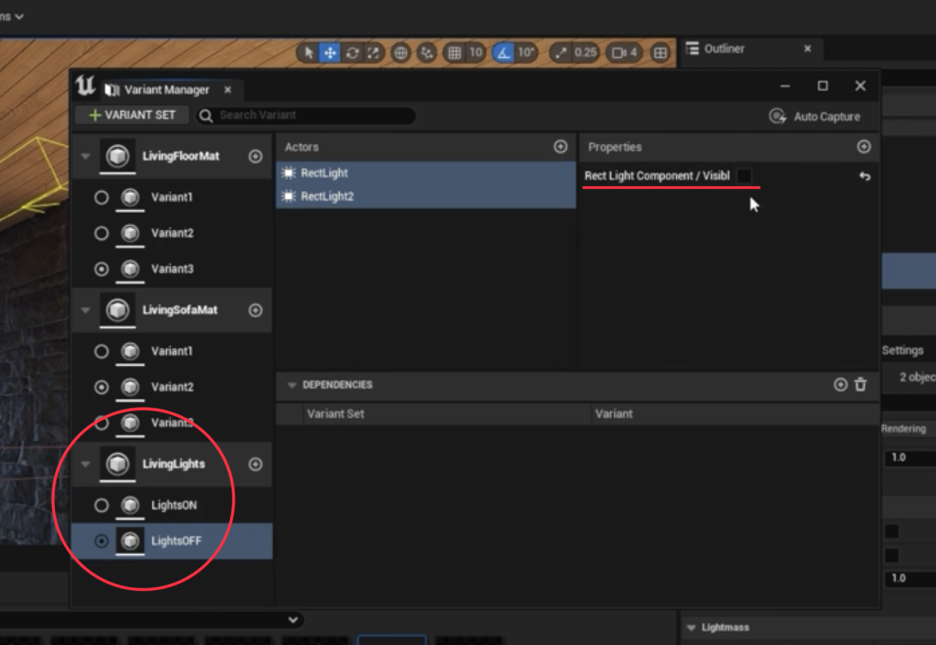Click the Auto Capture button

click(815, 116)
